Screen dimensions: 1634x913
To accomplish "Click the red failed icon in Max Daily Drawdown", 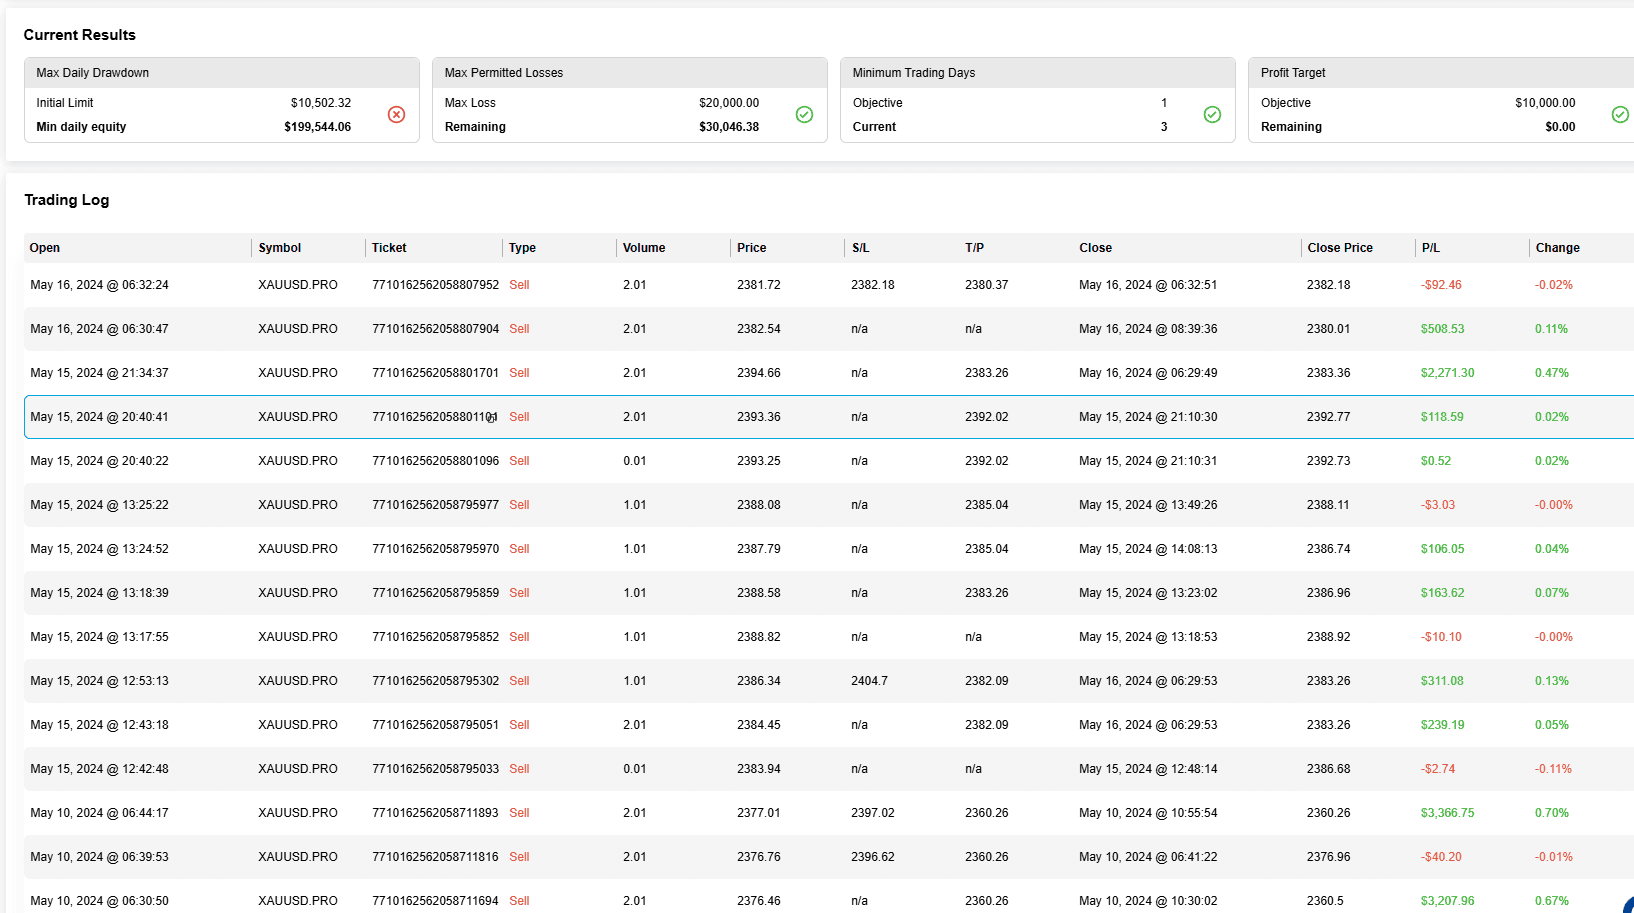I will tap(397, 115).
